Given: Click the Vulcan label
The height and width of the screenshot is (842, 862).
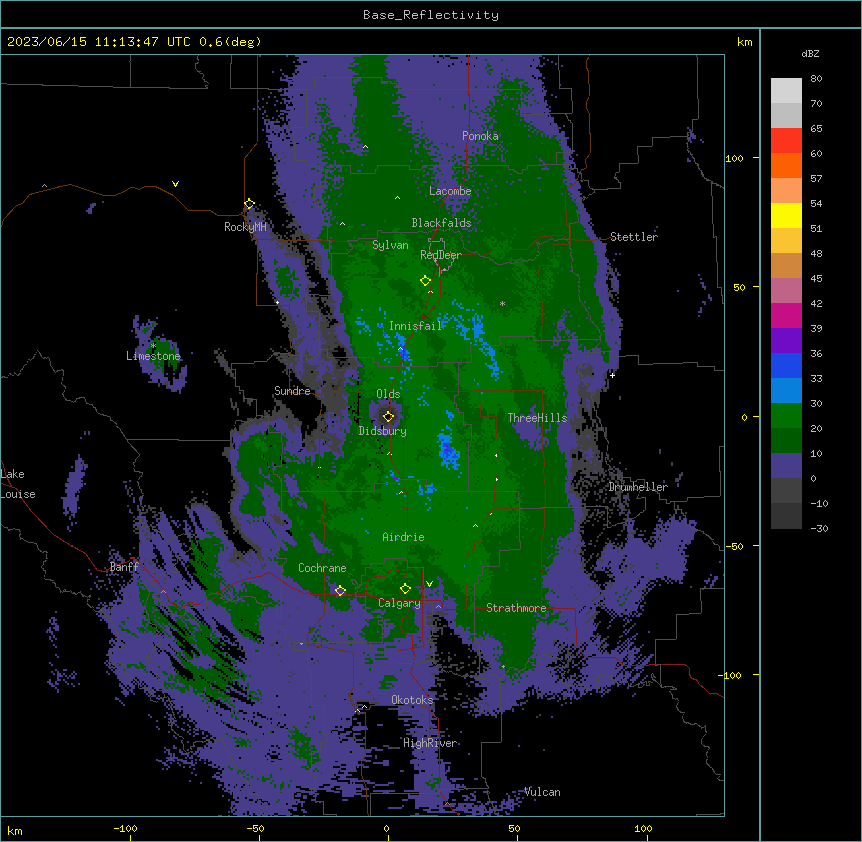Looking at the screenshot, I should [542, 792].
